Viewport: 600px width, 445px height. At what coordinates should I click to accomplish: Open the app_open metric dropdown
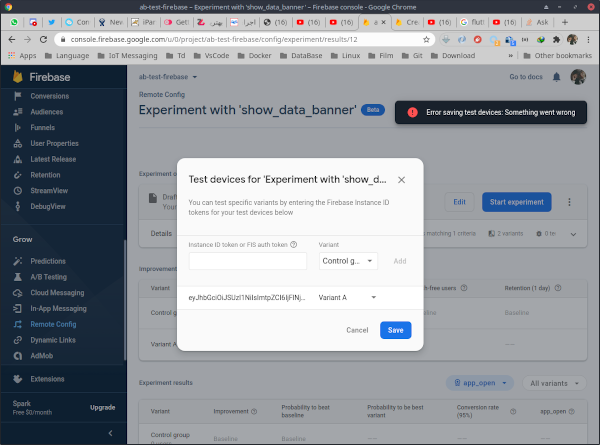pyautogui.click(x=480, y=383)
